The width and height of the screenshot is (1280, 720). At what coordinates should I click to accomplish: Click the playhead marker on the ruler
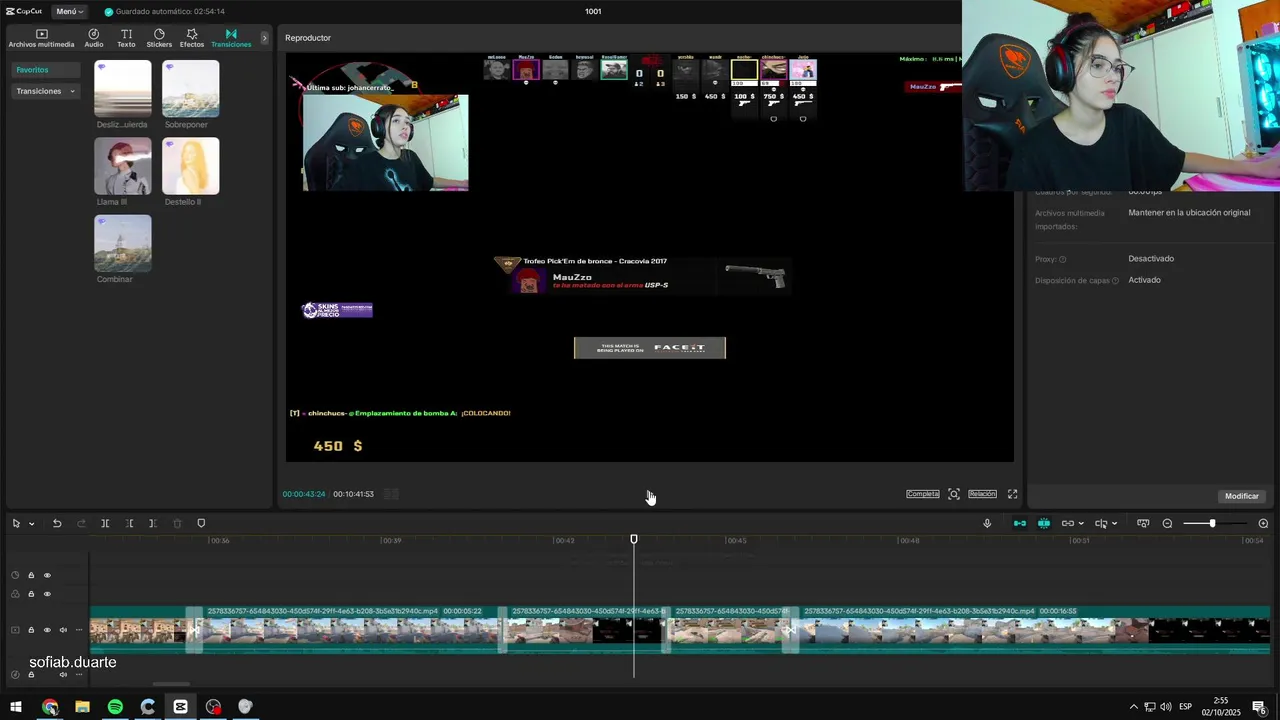[633, 539]
